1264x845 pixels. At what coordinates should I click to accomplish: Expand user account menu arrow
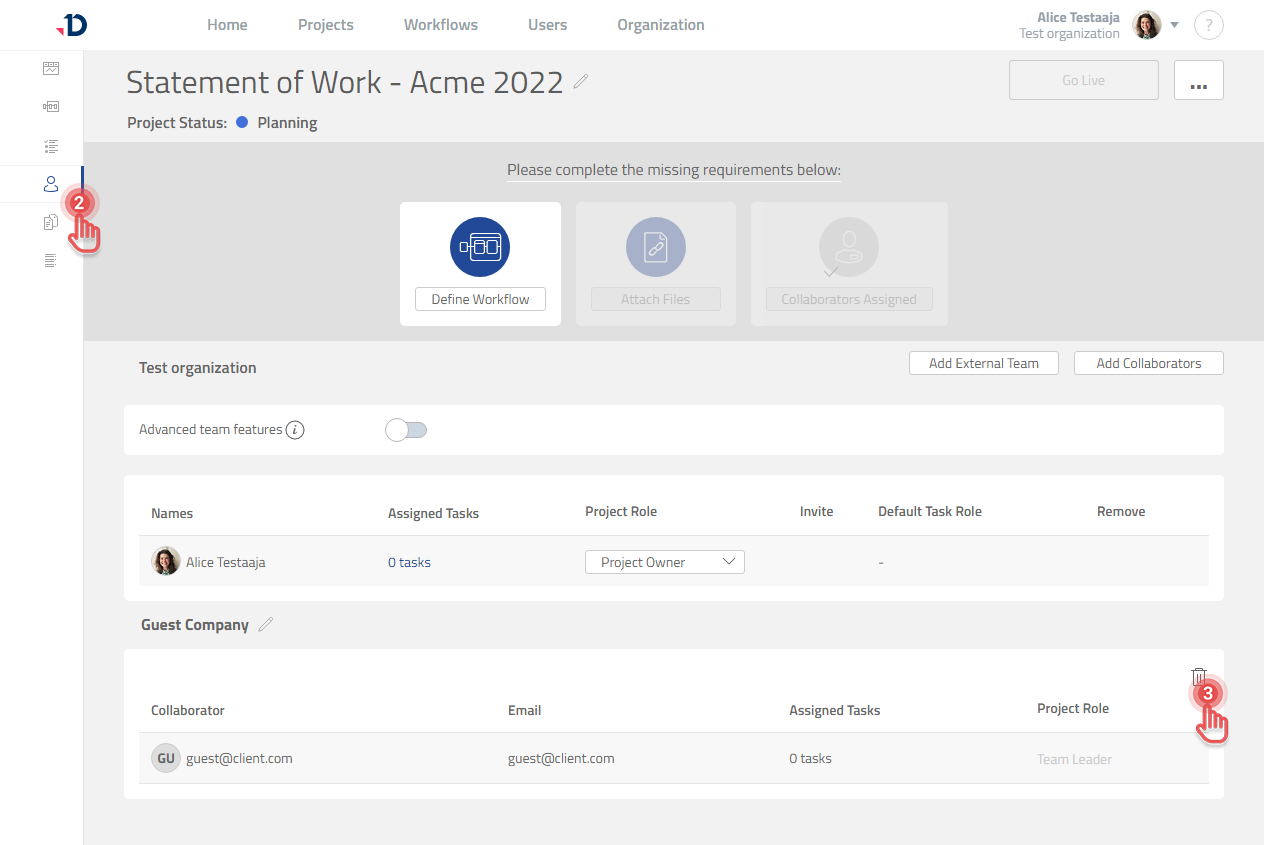pos(1175,25)
